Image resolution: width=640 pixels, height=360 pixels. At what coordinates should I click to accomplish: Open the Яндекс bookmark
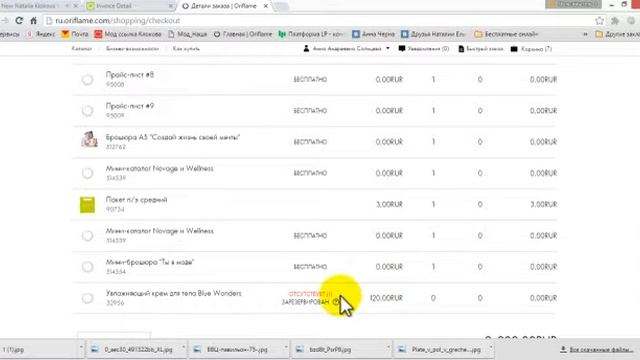[x=41, y=34]
